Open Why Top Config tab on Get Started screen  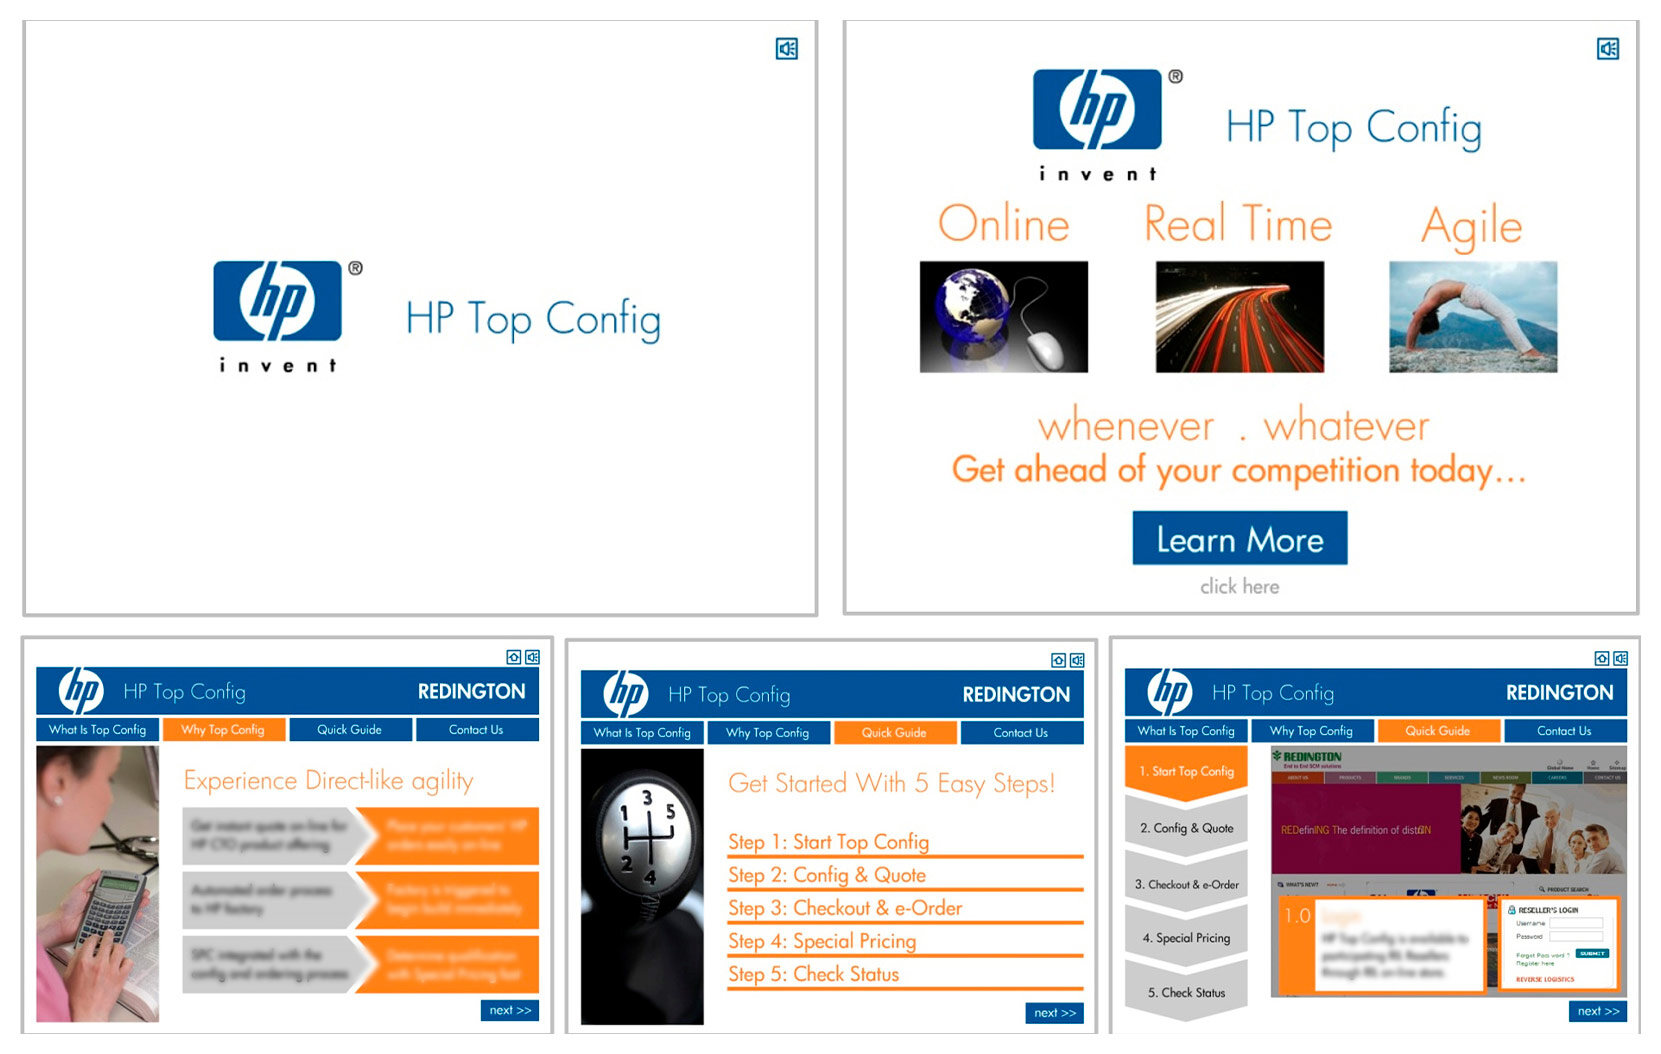pyautogui.click(x=768, y=732)
